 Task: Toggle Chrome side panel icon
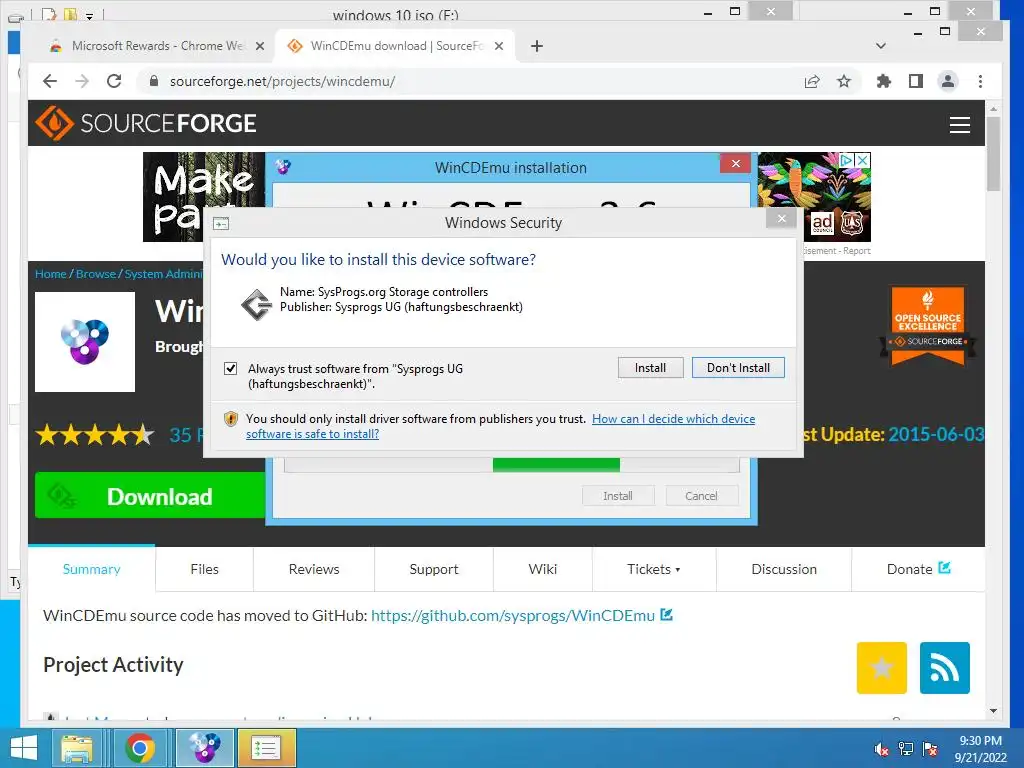916,81
